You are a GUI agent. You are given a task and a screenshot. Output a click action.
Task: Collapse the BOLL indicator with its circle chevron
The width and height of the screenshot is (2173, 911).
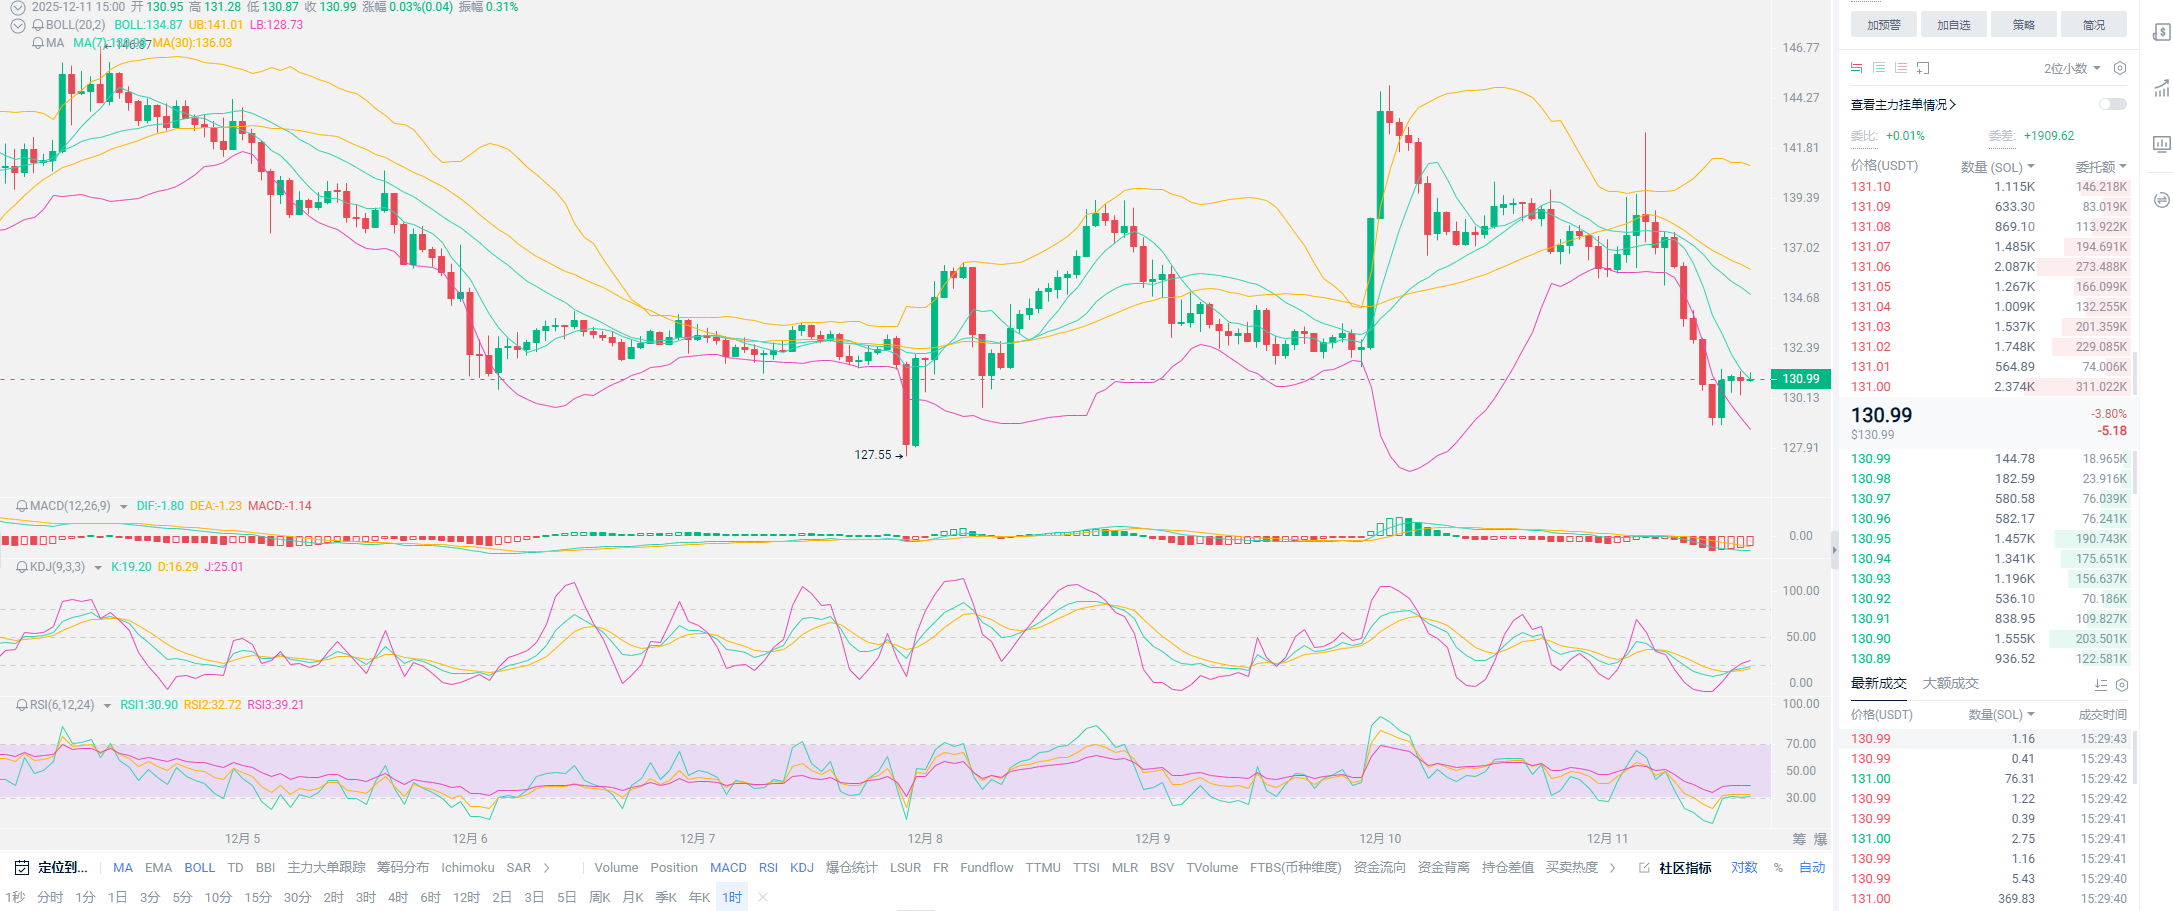(18, 25)
